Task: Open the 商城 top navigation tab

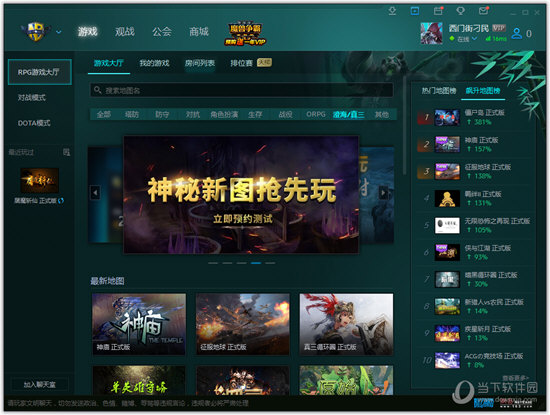Action: tap(199, 32)
